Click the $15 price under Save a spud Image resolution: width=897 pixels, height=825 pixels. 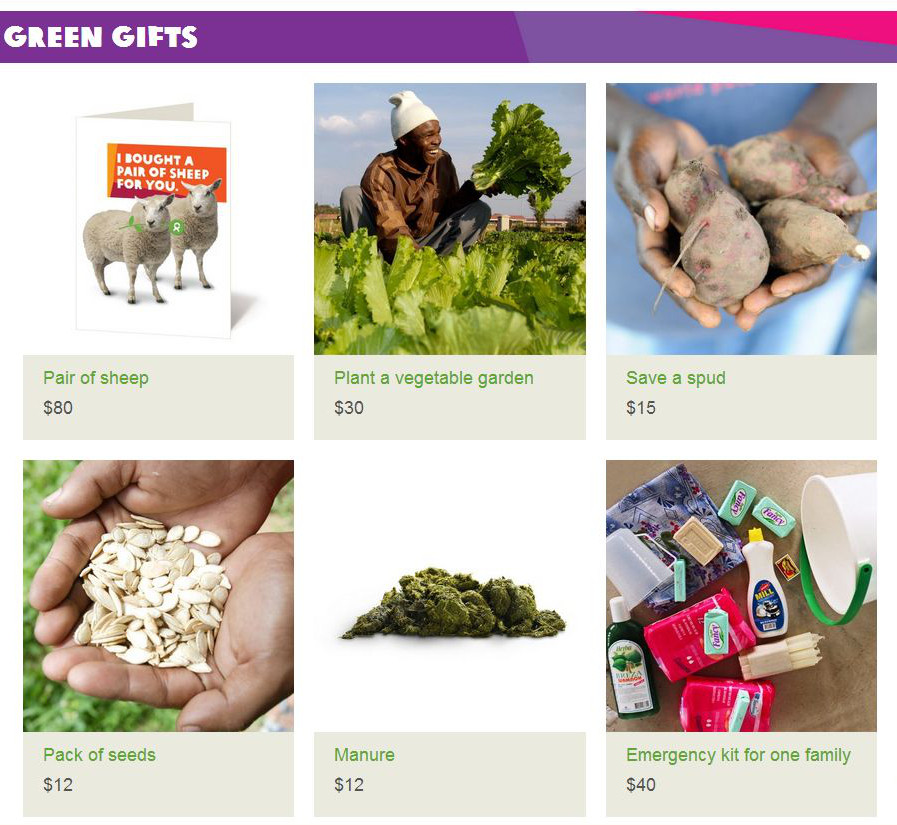[x=641, y=407]
